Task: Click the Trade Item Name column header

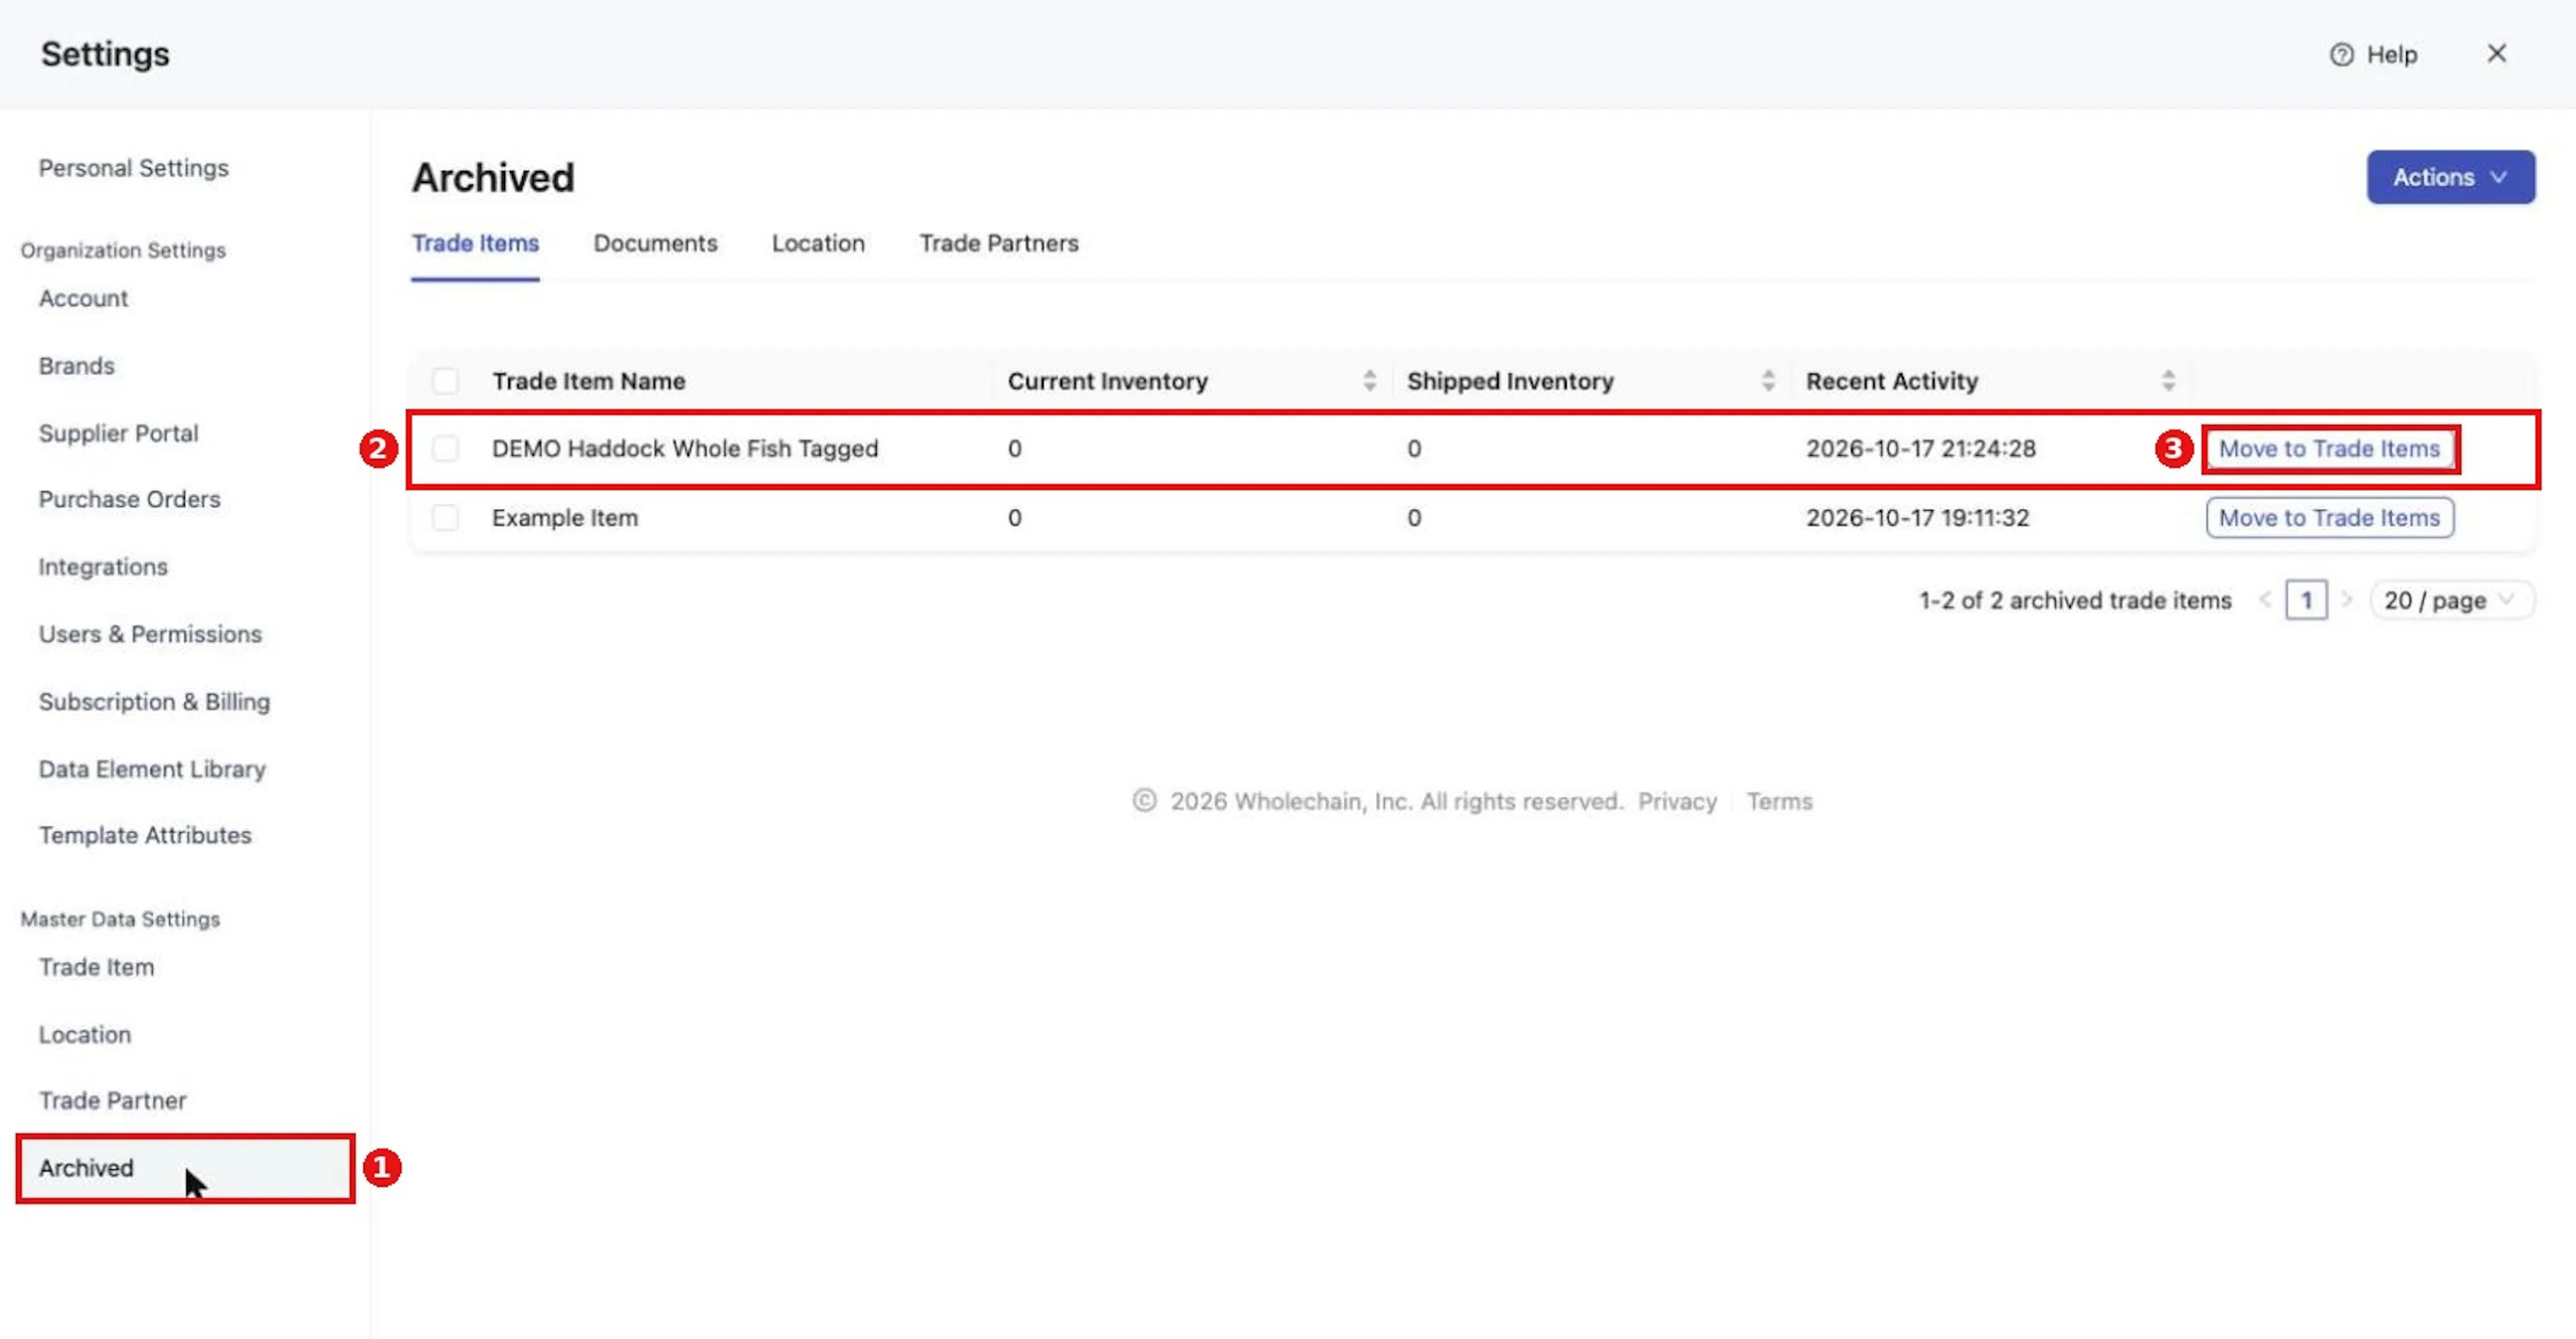Action: 588,381
